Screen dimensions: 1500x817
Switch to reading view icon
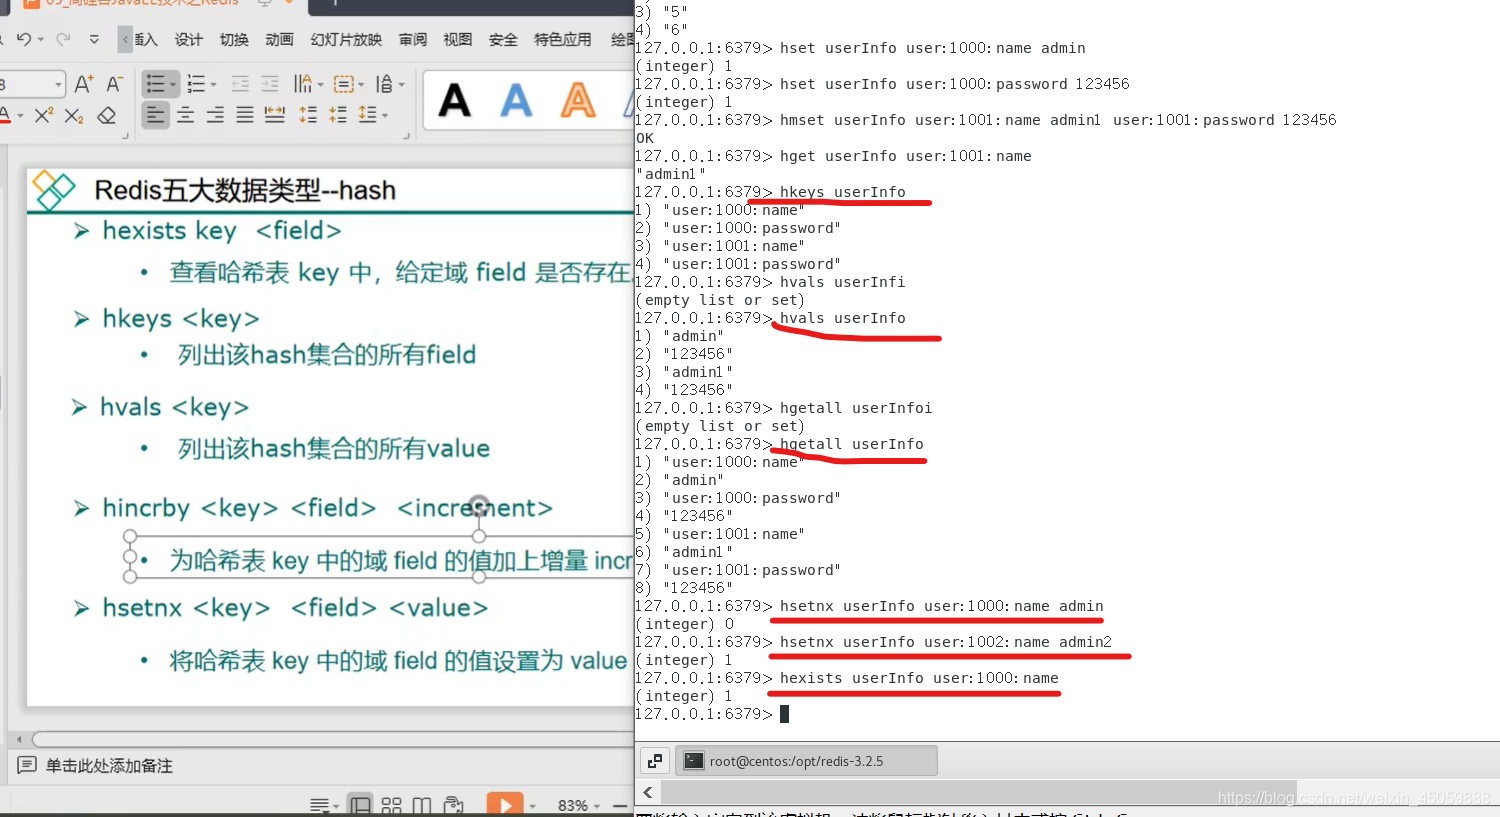click(x=422, y=805)
